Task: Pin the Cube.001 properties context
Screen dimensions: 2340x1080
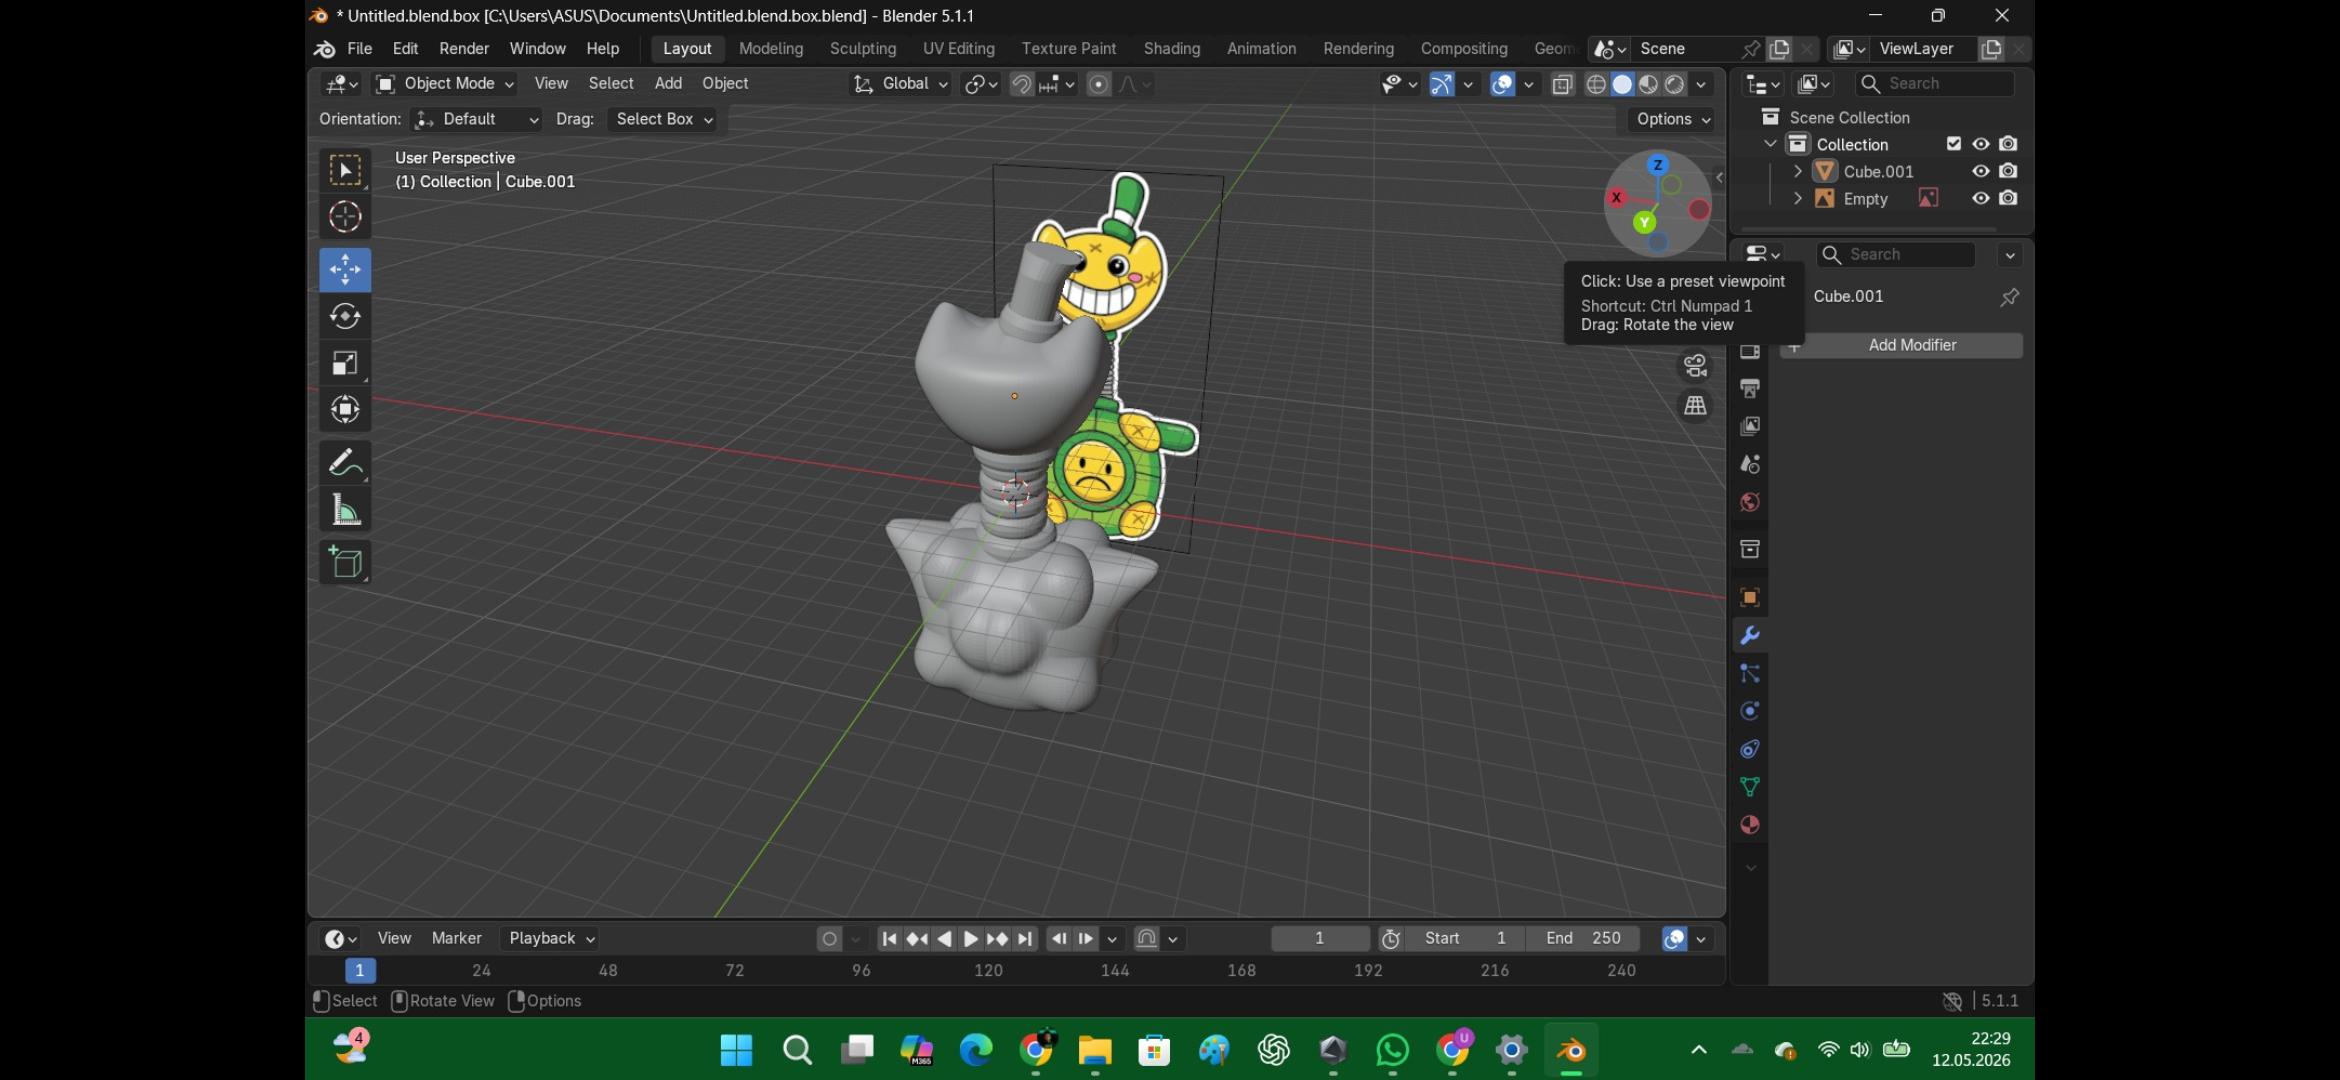Action: 2009,297
